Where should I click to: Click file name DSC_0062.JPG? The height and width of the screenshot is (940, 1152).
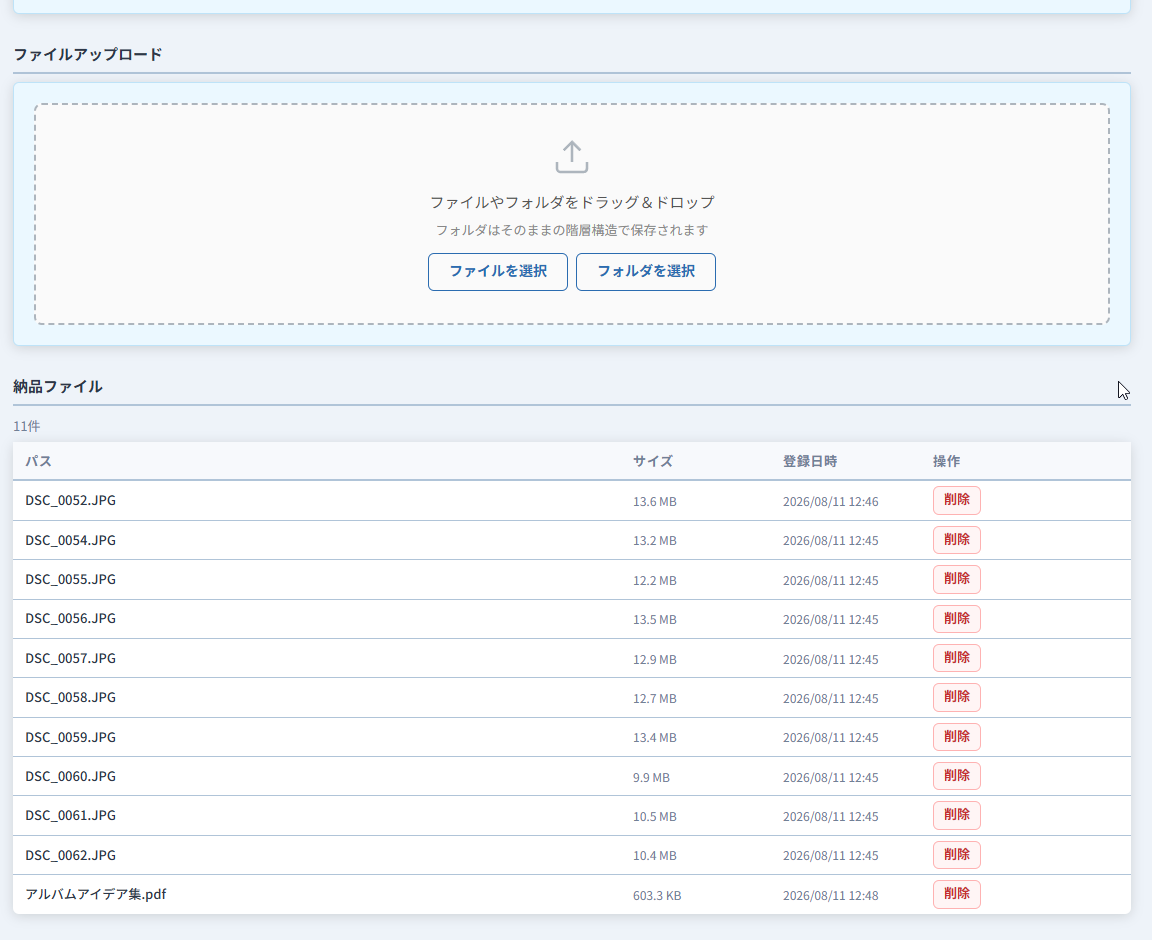coord(71,855)
